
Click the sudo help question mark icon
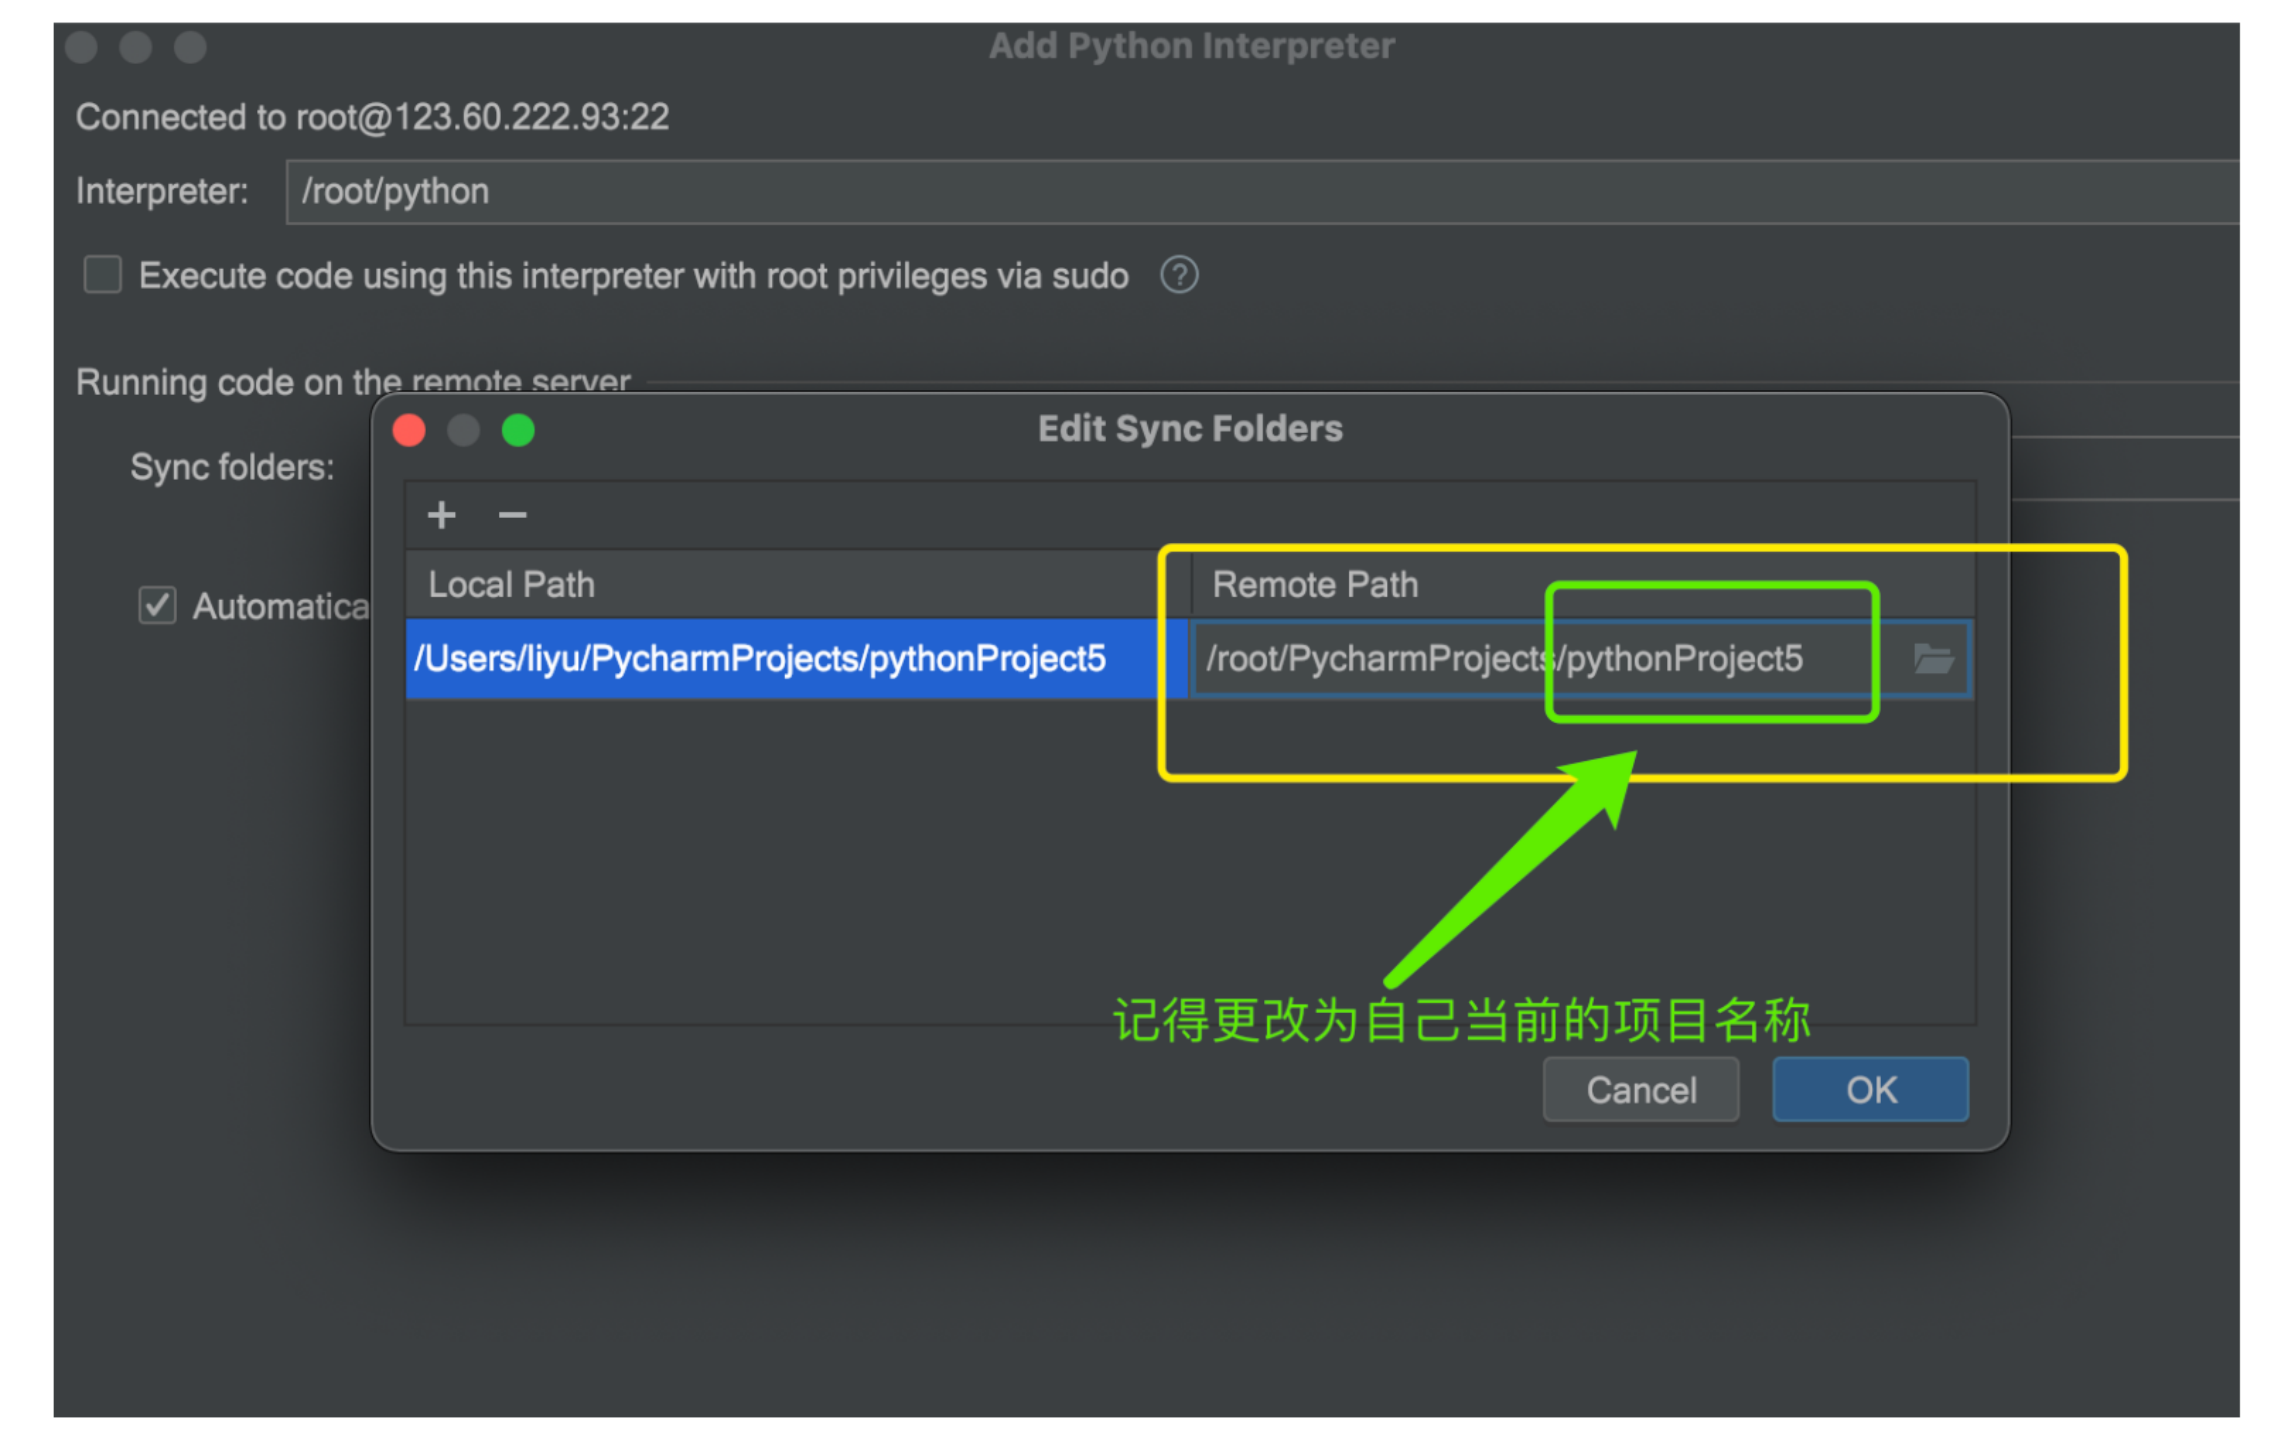tap(1178, 275)
